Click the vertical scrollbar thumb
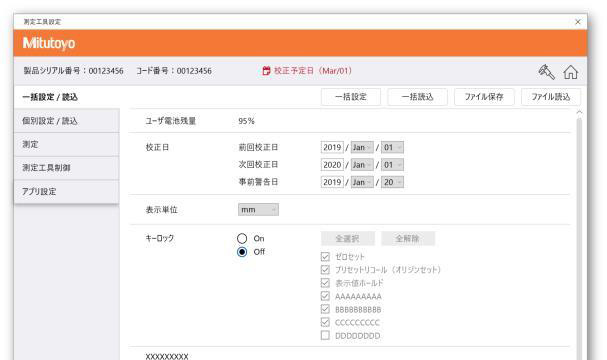Screen dimensions: 607x360 (x=579, y=239)
